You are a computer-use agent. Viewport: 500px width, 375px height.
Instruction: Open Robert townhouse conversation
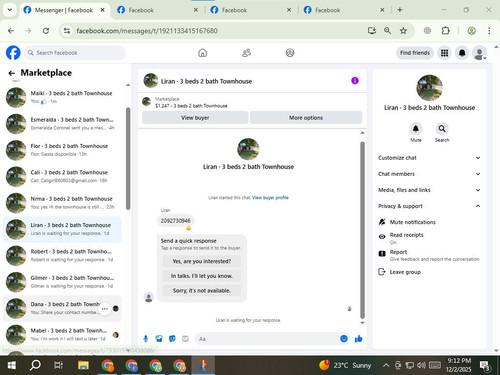(x=62, y=255)
